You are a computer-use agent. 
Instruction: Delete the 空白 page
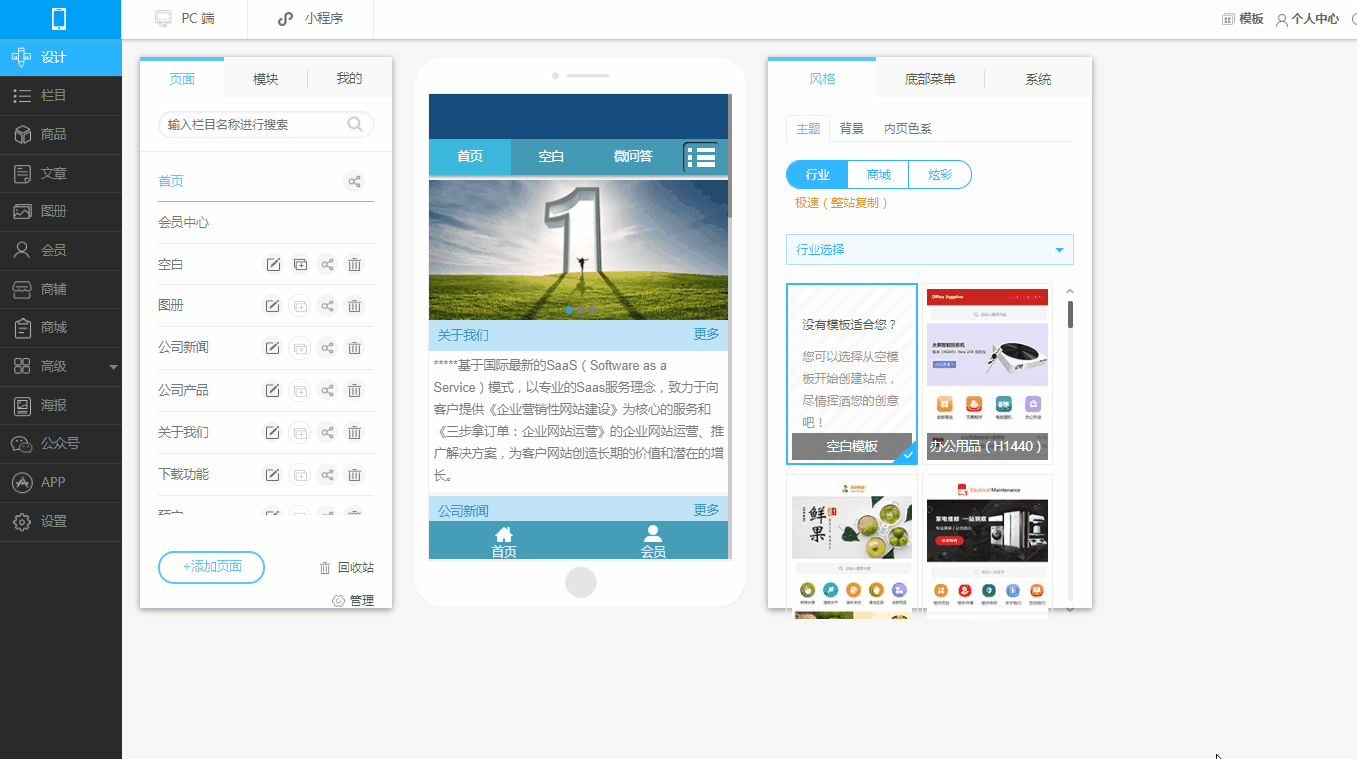(354, 265)
